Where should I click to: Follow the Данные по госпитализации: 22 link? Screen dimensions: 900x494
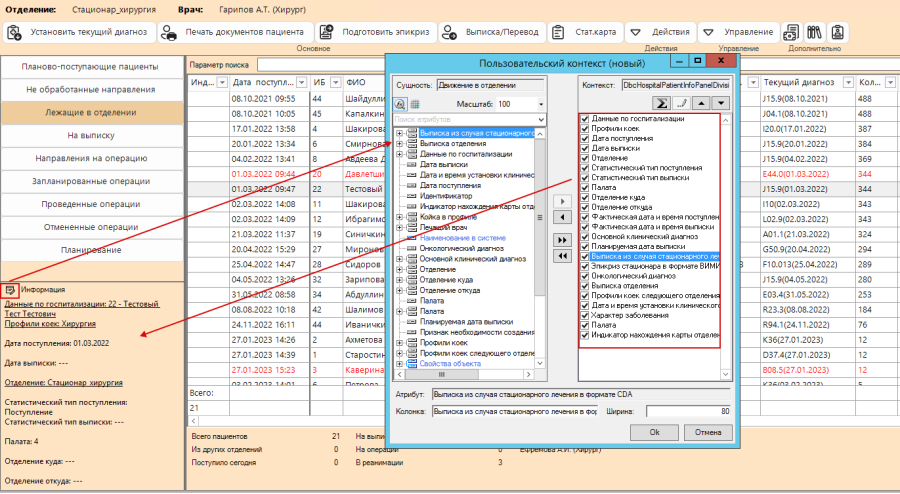[82, 309]
